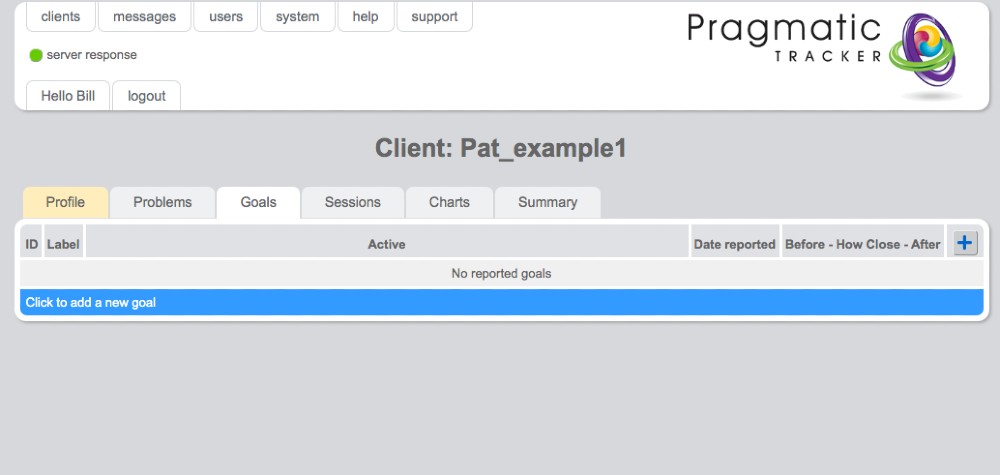Click the Hello Bill button
The width and height of the screenshot is (1000, 475).
[x=68, y=96]
